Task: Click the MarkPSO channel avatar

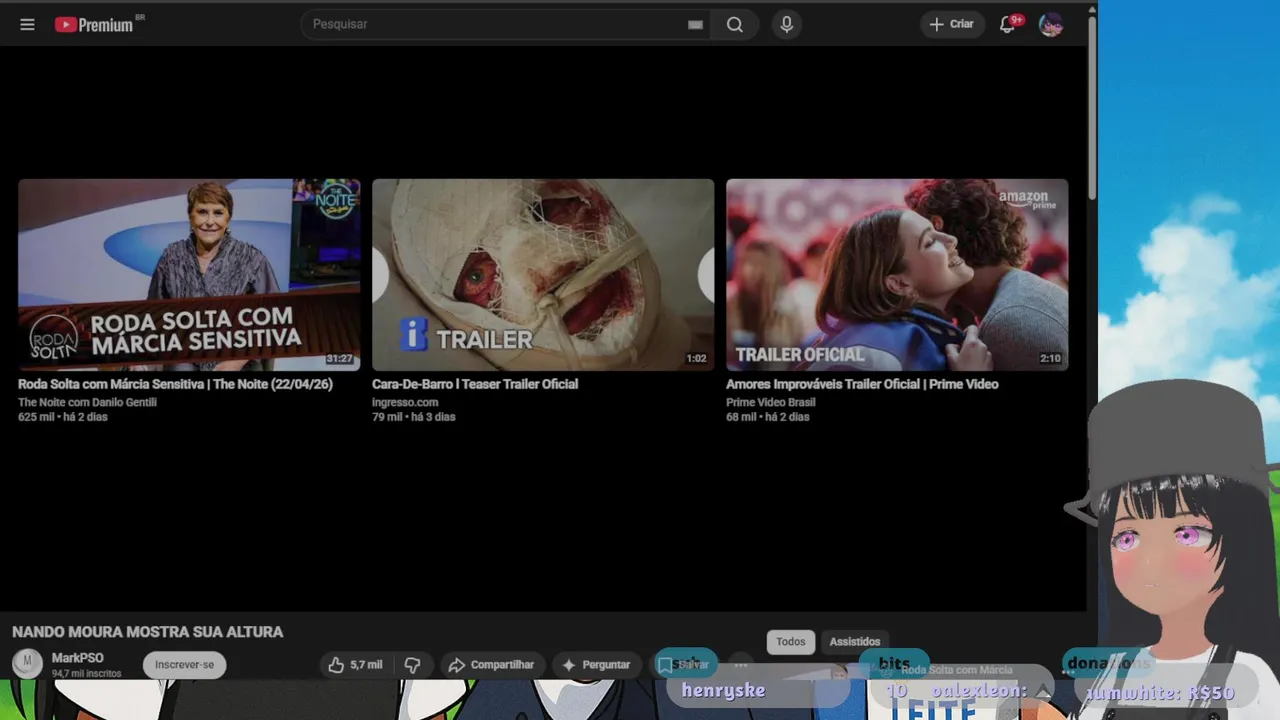Action: click(27, 663)
